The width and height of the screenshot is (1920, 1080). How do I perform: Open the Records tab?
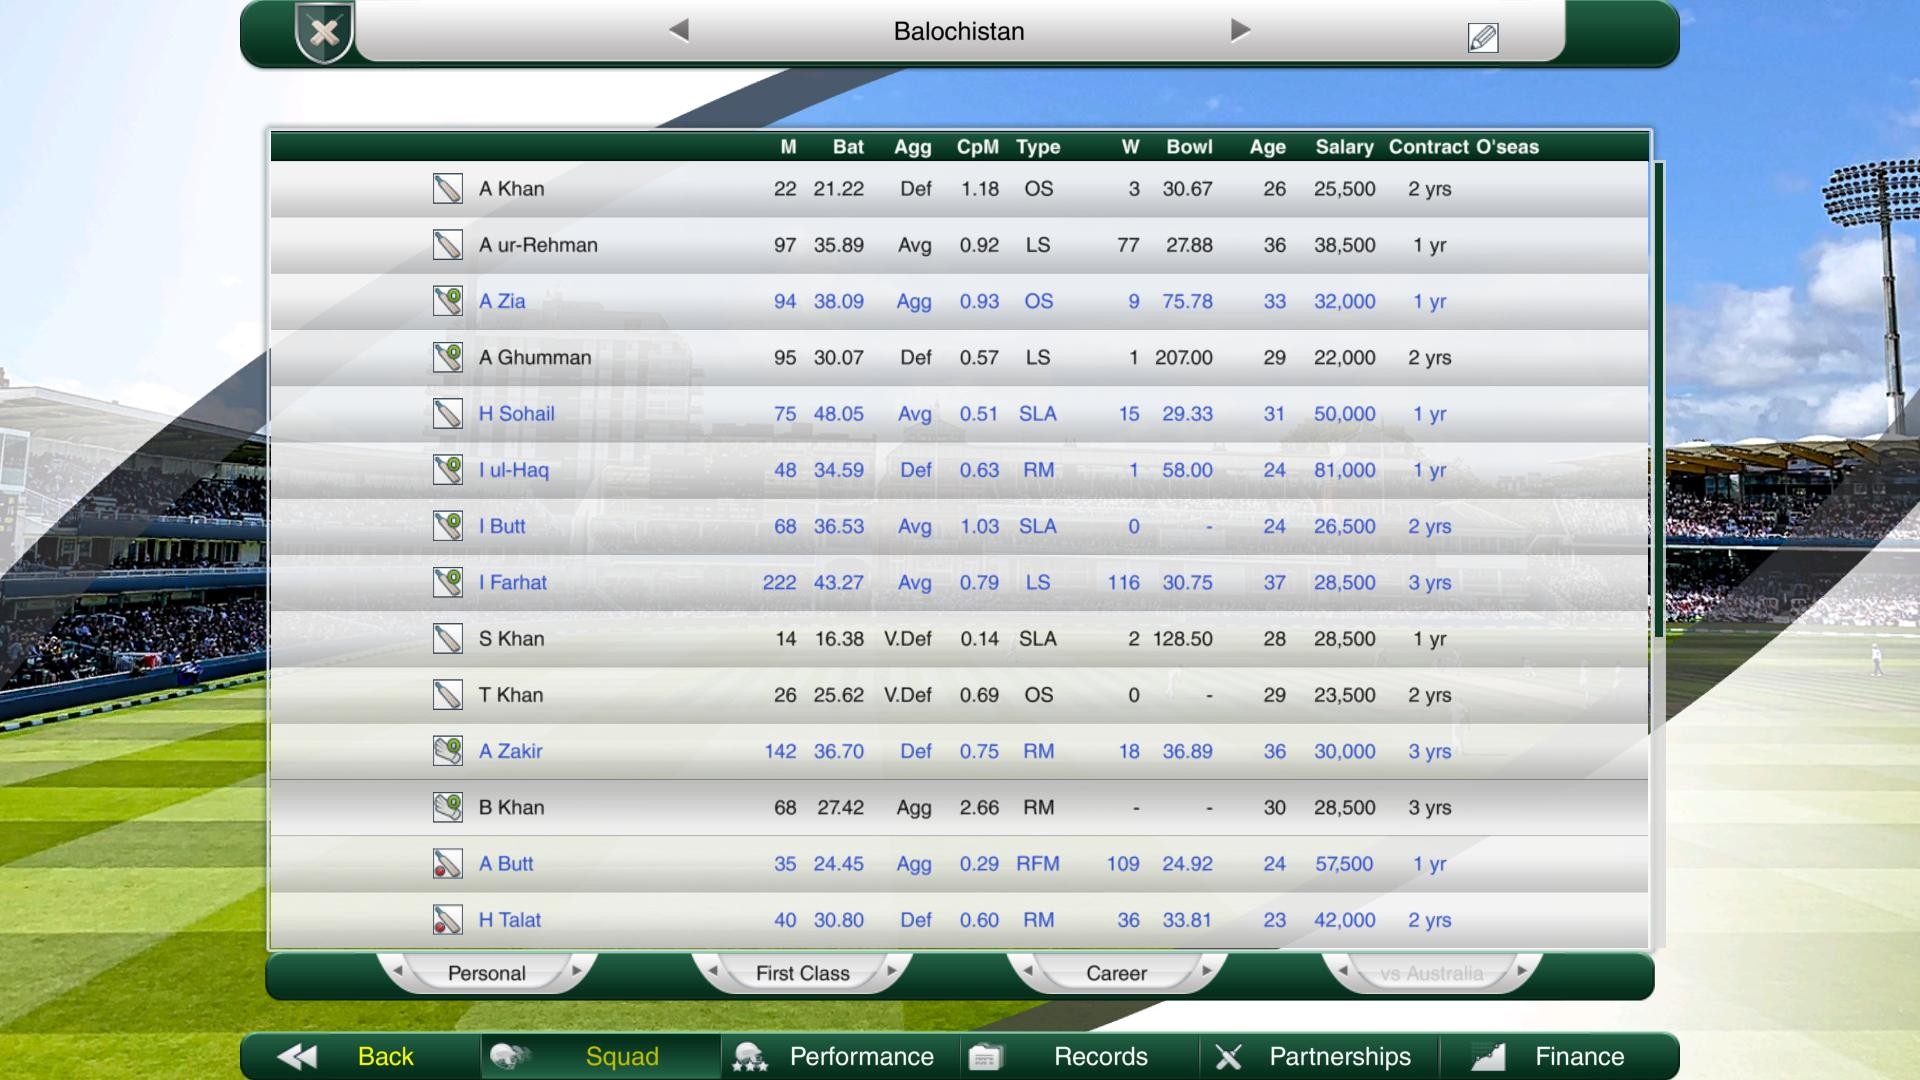1081,1056
